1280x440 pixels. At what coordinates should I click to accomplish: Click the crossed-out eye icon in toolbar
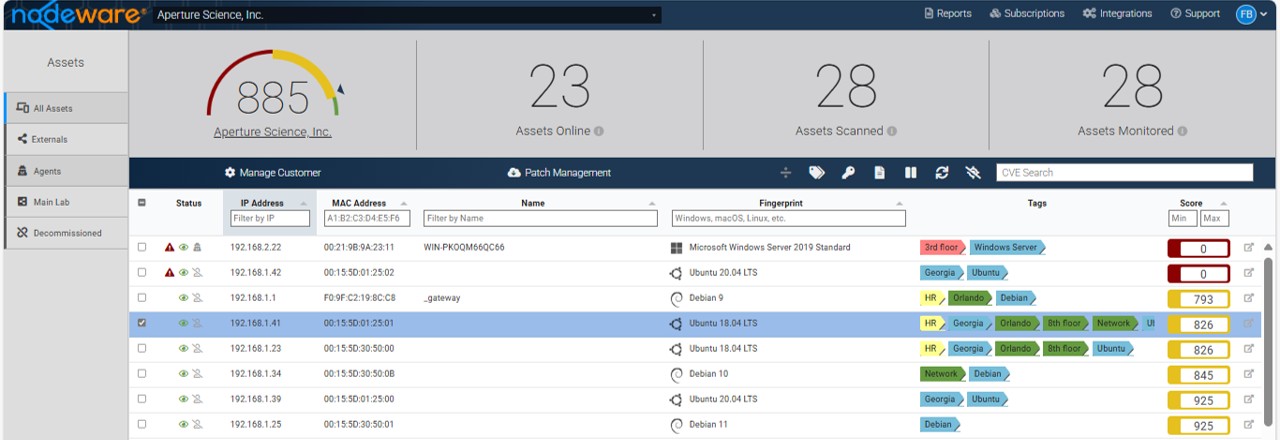973,172
